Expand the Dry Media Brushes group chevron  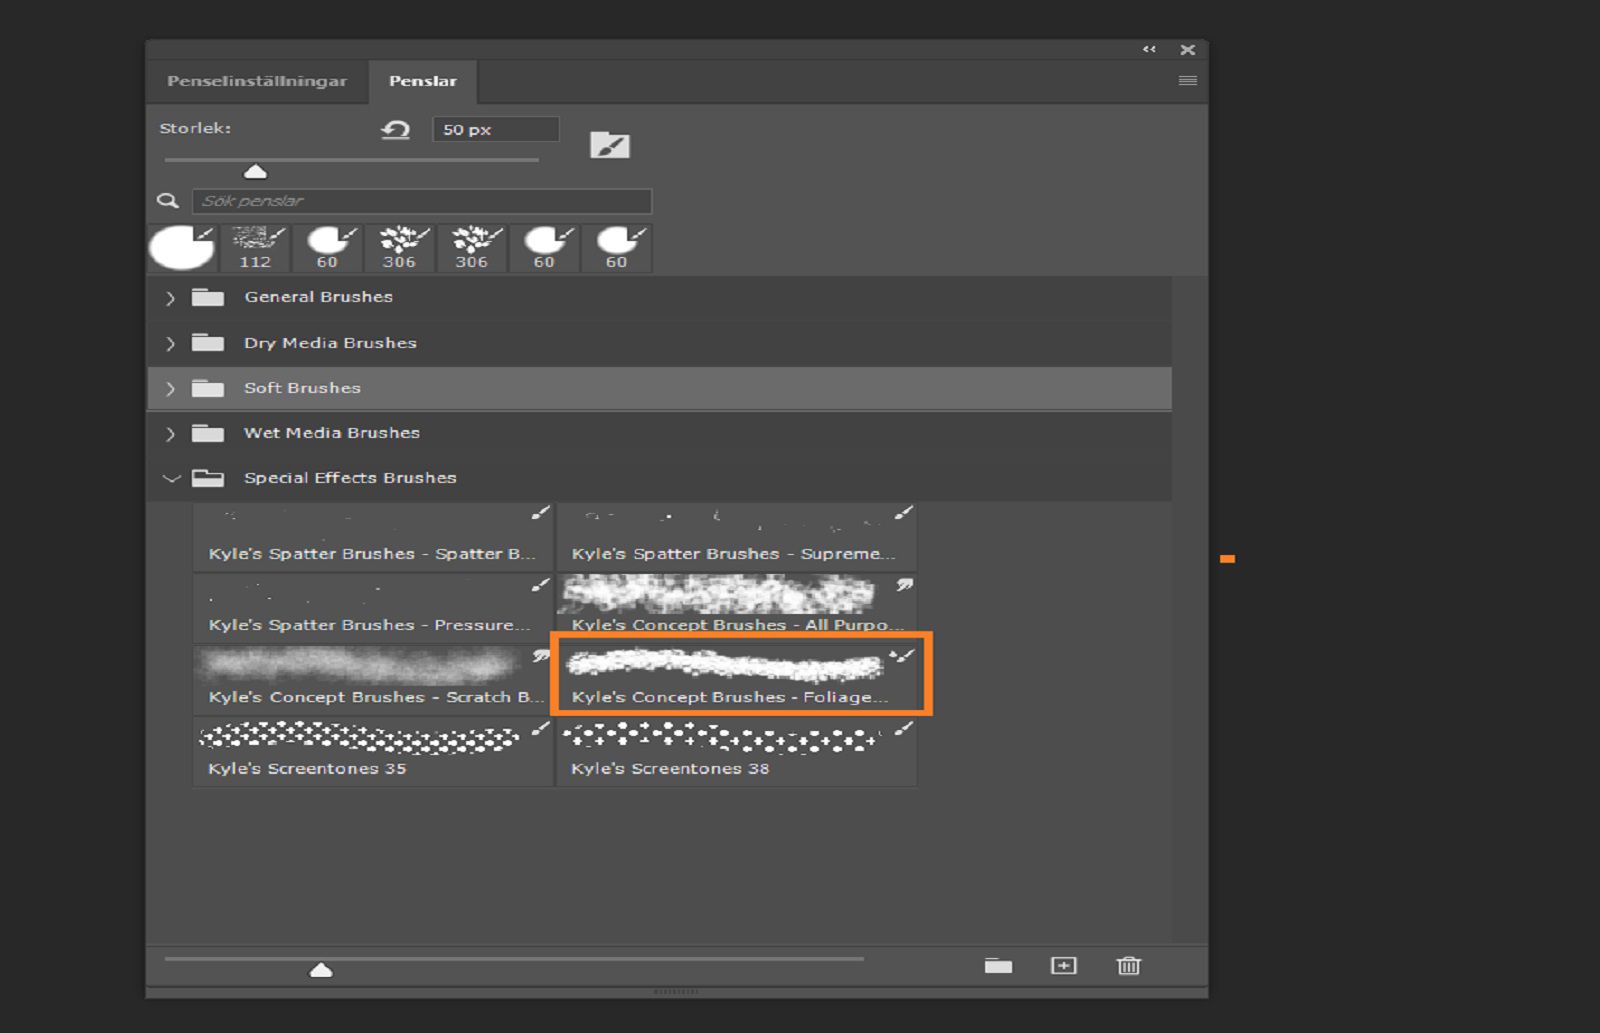coord(170,344)
